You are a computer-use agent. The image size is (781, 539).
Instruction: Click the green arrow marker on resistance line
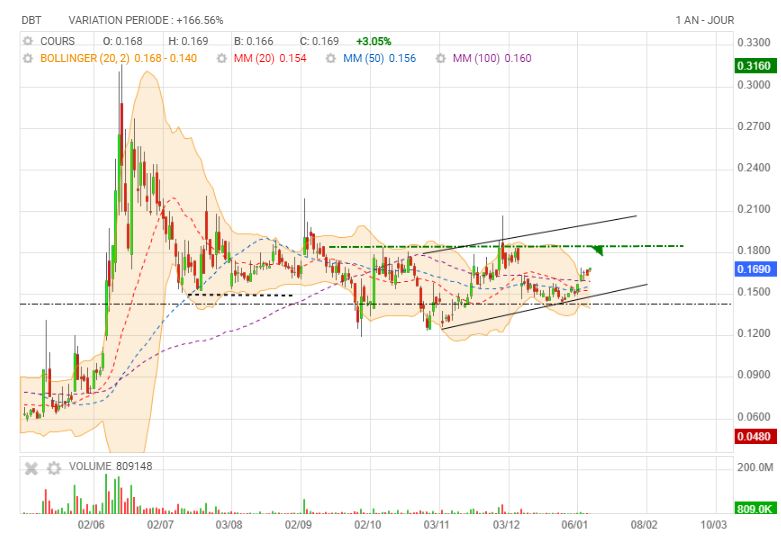(597, 250)
